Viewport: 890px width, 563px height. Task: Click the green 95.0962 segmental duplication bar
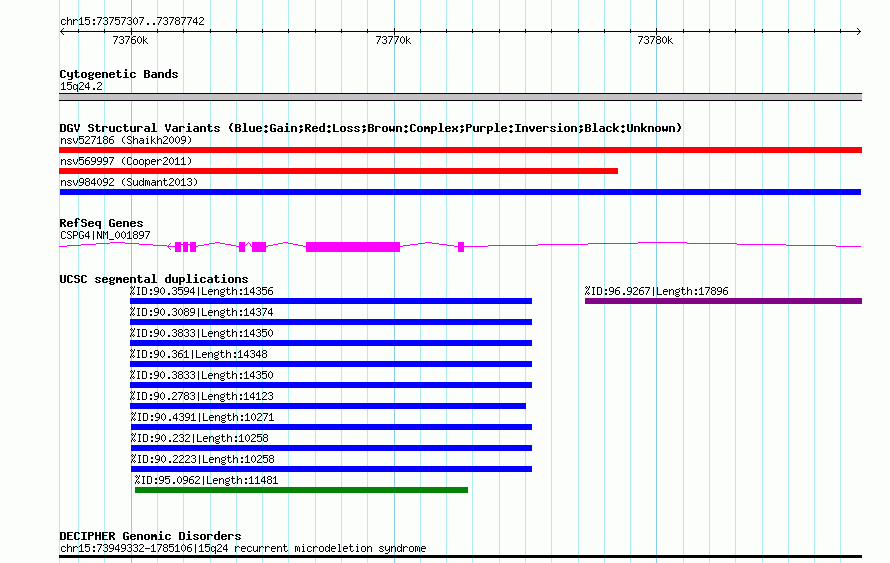pos(301,490)
